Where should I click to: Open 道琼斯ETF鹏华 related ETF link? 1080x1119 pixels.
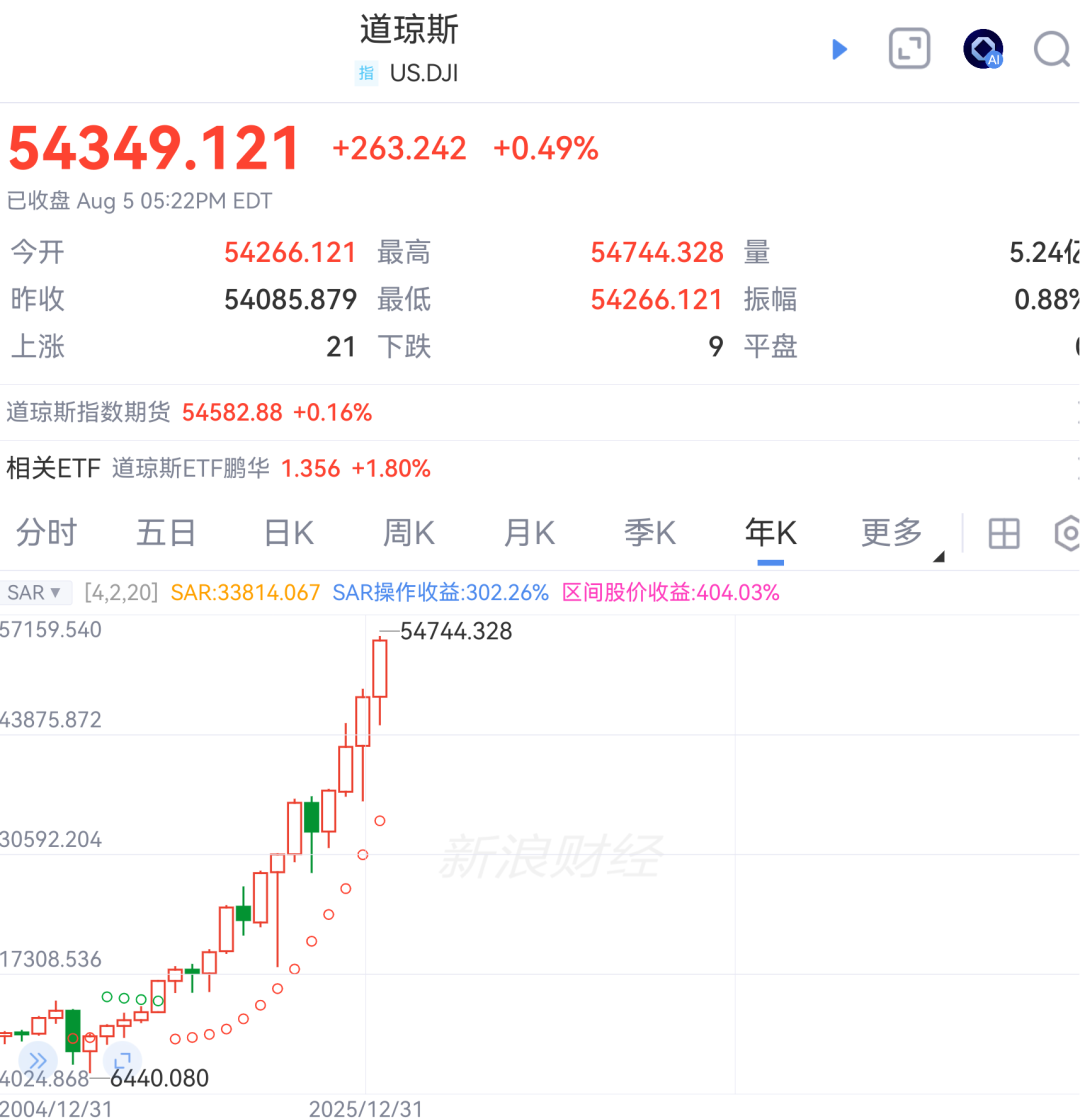(271, 469)
